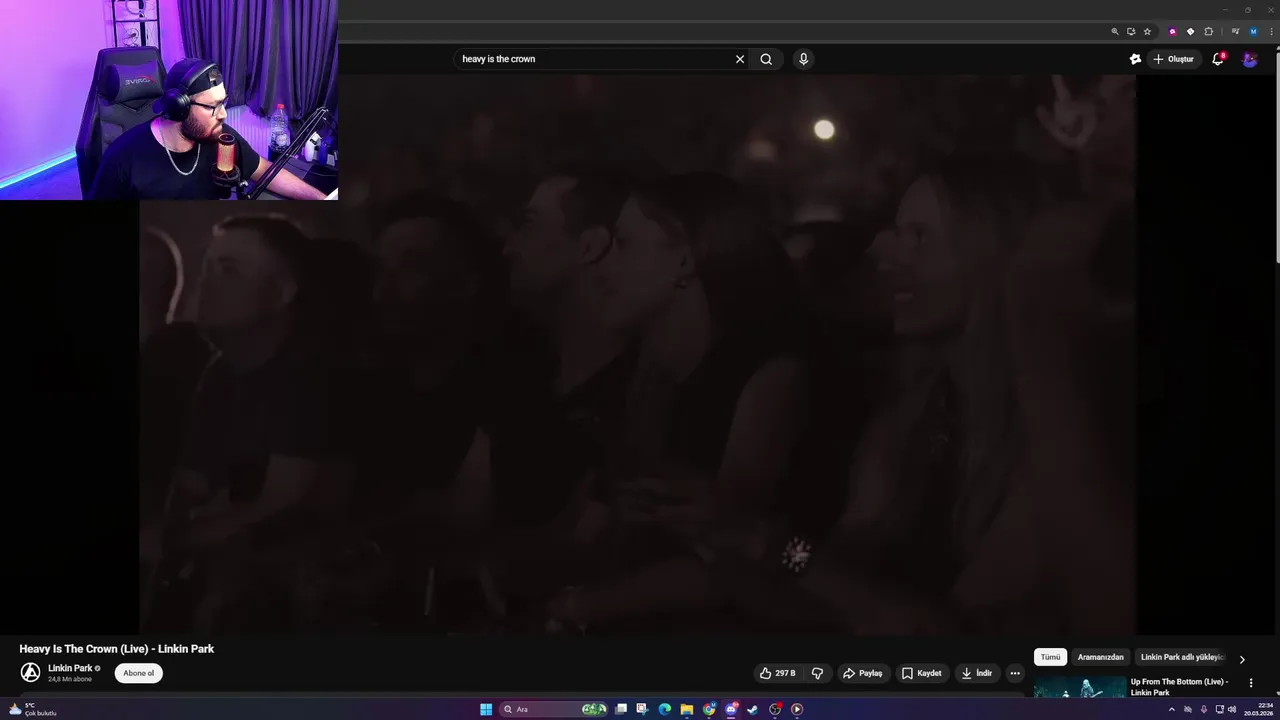
Task: Open Discord from the taskbar
Action: 731,709
